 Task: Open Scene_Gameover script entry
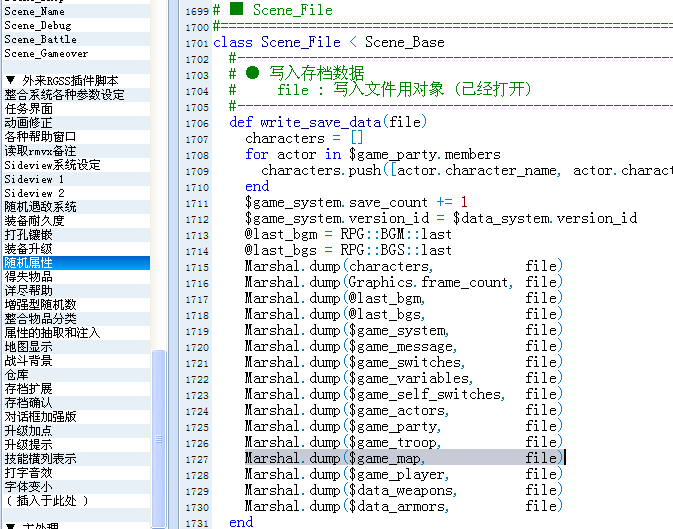pyautogui.click(x=76, y=54)
